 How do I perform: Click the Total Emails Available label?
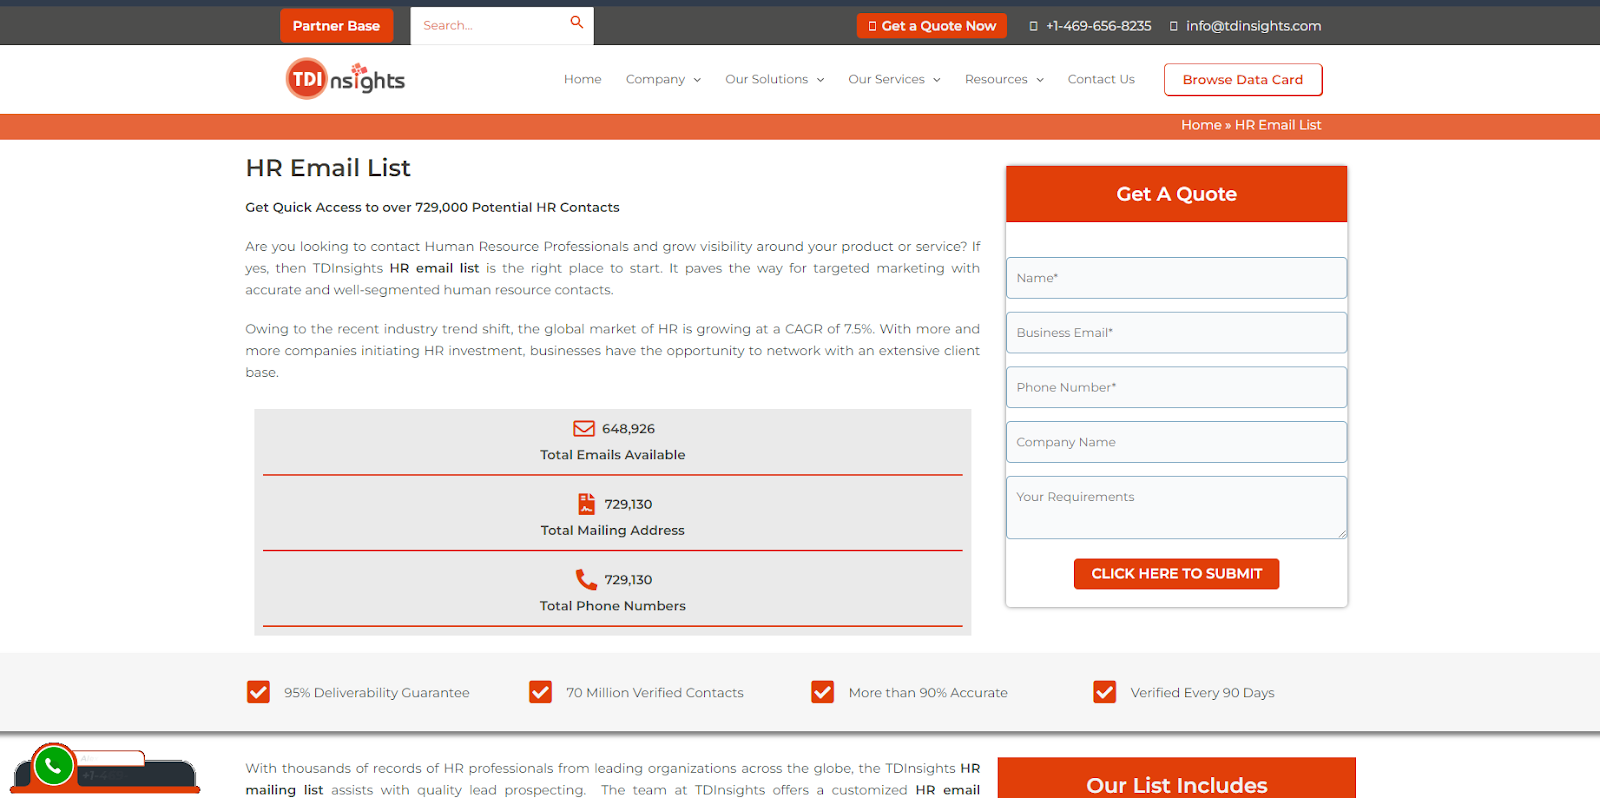point(612,455)
